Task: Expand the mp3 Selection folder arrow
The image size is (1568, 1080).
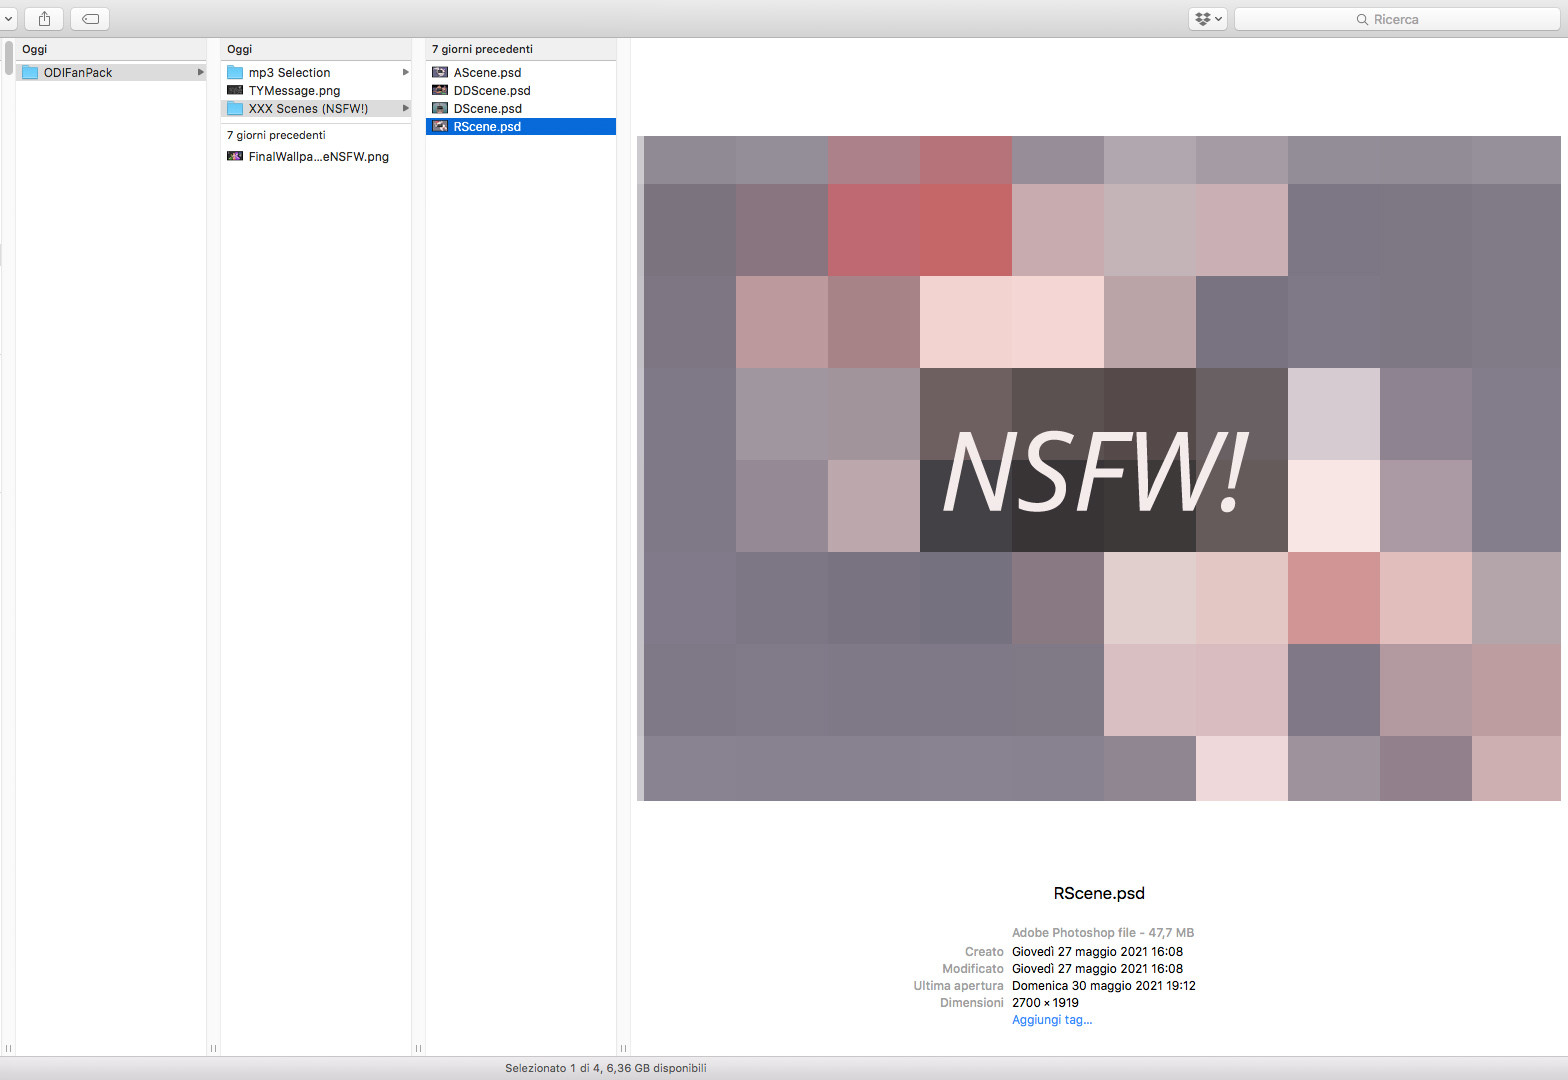Action: click(x=405, y=72)
